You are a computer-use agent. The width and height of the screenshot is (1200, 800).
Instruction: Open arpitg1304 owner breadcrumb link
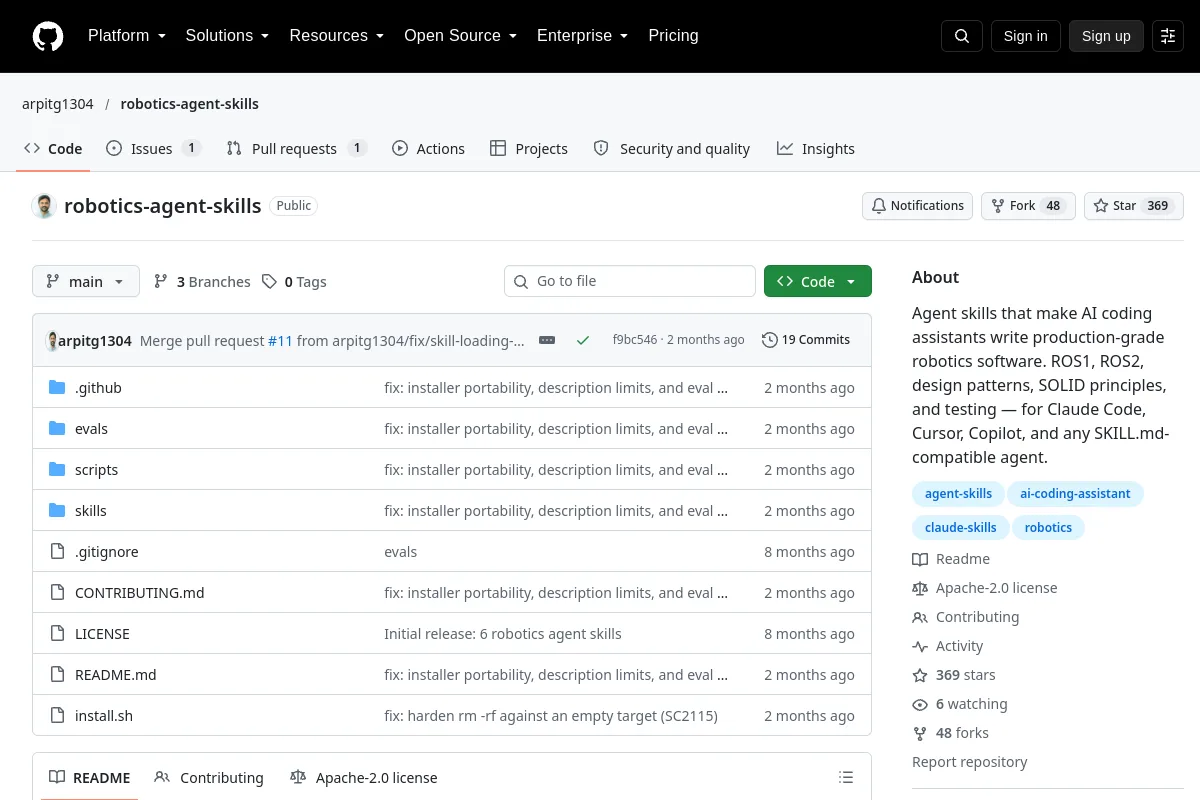[58, 104]
